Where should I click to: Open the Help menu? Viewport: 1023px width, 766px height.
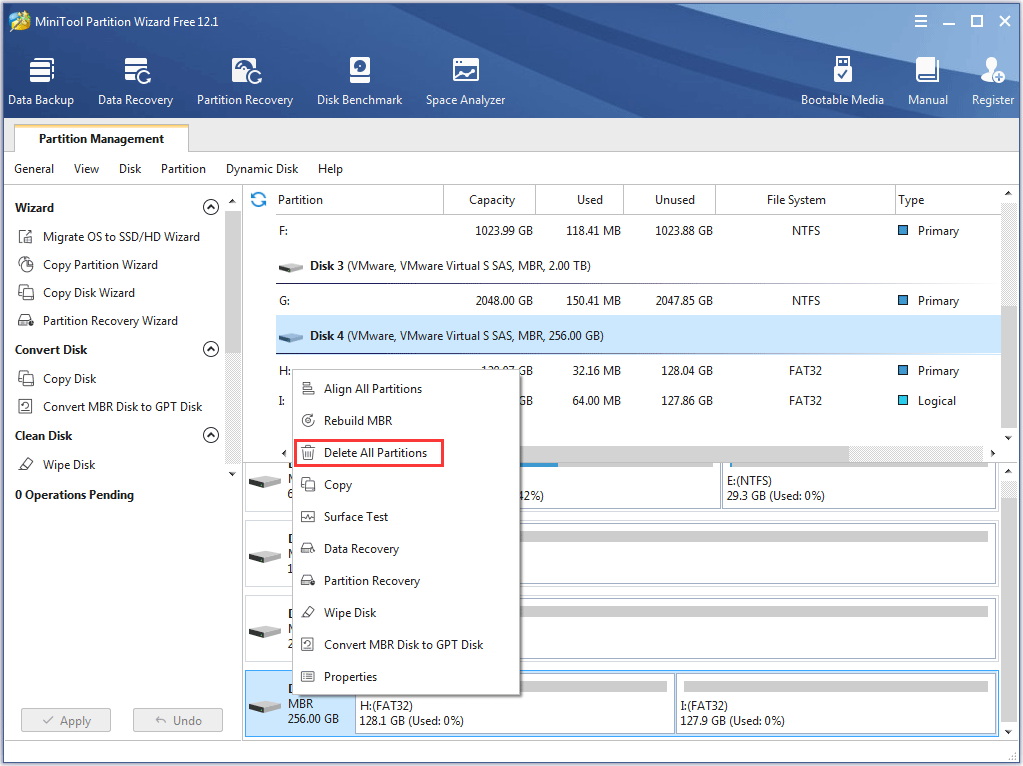pyautogui.click(x=330, y=169)
